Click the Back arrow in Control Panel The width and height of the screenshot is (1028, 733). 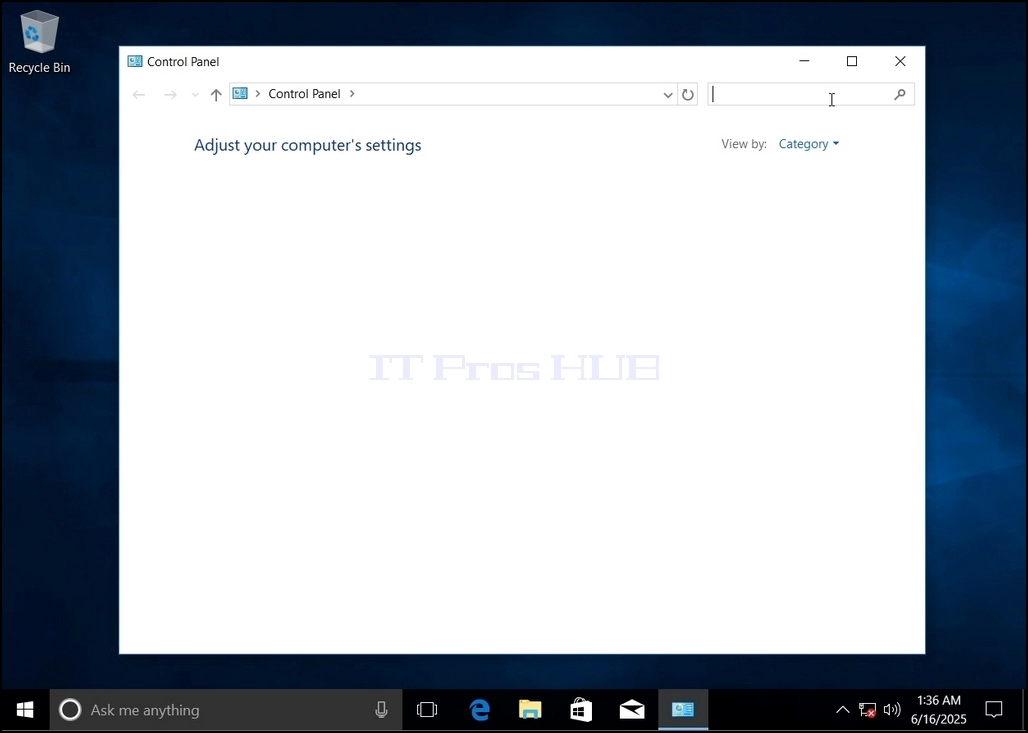[x=139, y=94]
